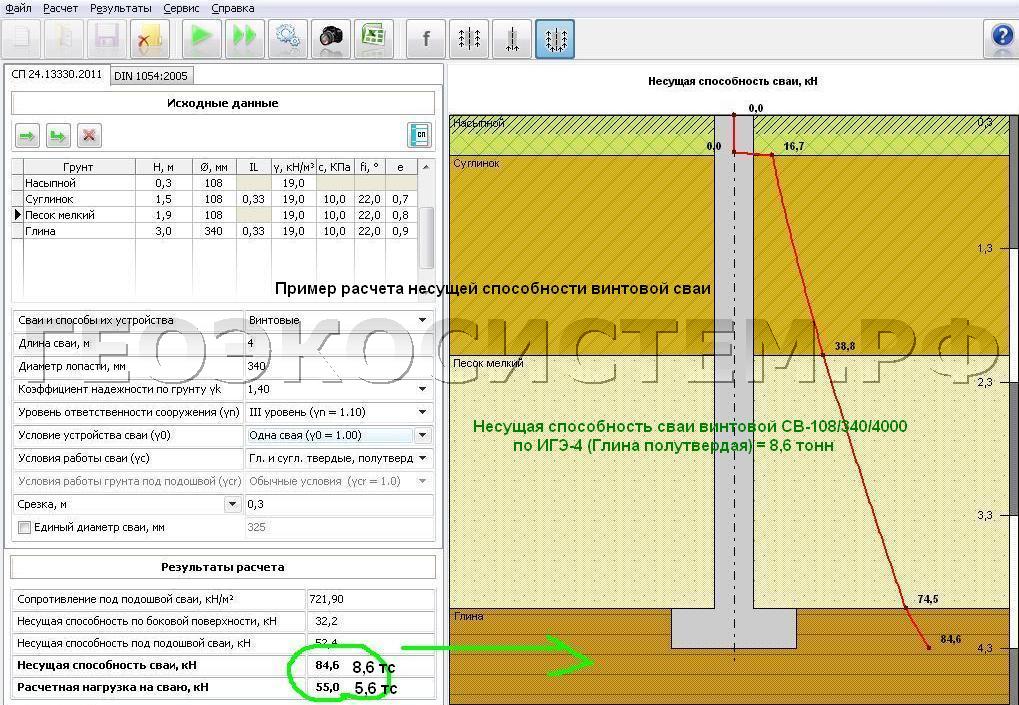Click the green single-arrow Run calculation icon

pyautogui.click(x=201, y=38)
